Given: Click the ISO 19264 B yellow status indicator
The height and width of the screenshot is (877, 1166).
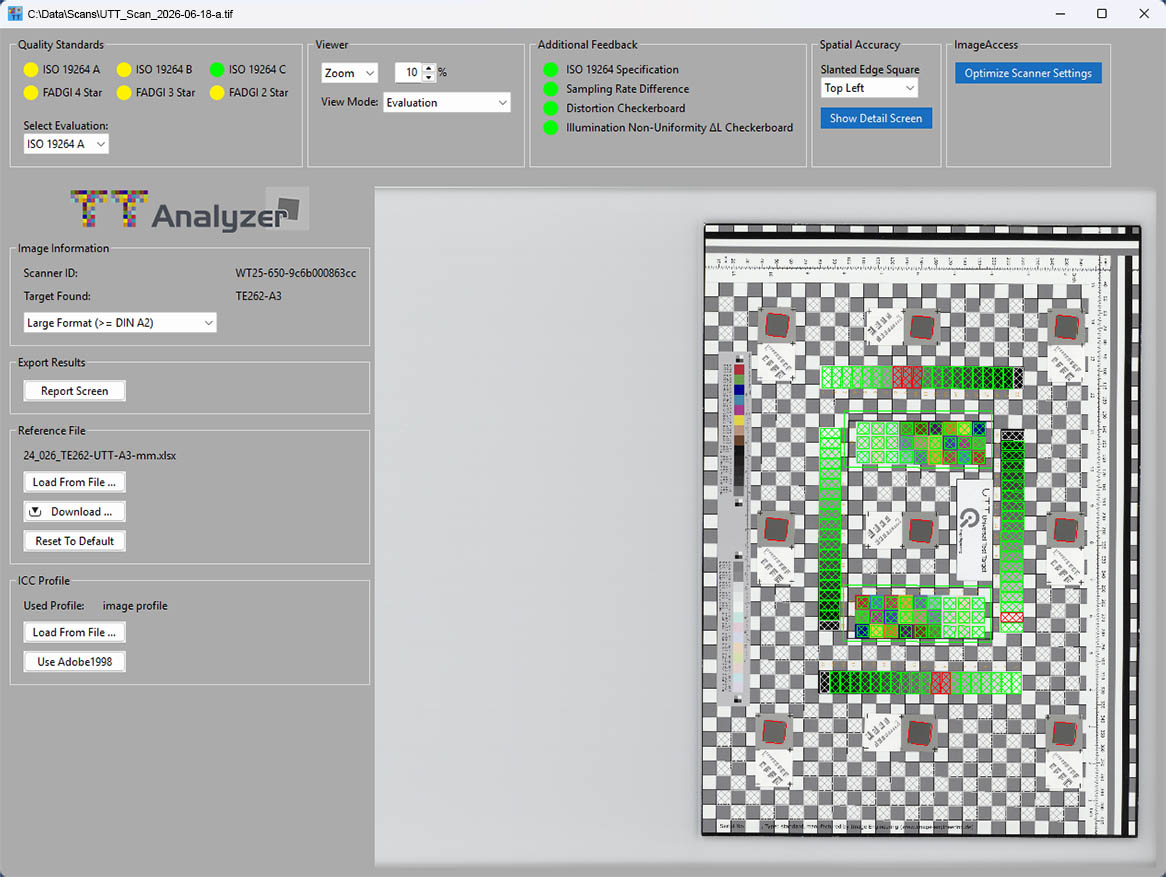Looking at the screenshot, I should click(x=123, y=69).
